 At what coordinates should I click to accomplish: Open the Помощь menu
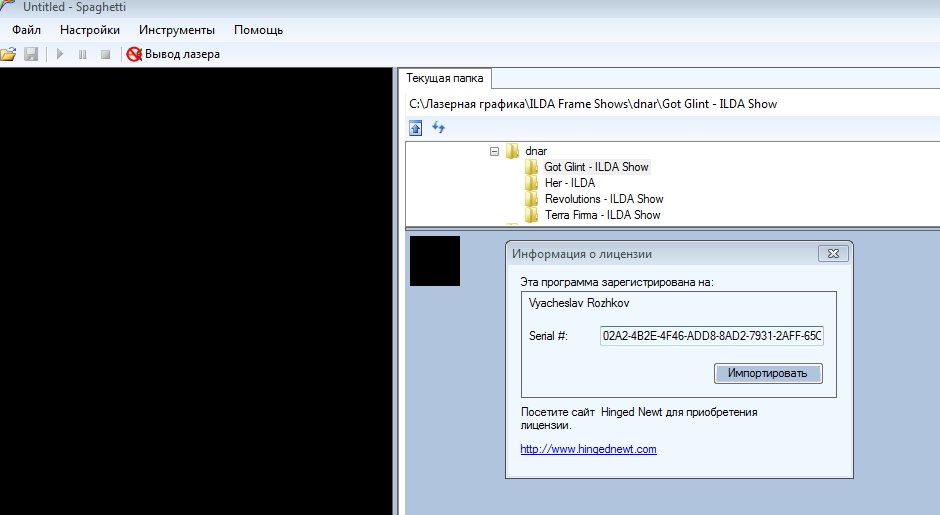[x=258, y=30]
